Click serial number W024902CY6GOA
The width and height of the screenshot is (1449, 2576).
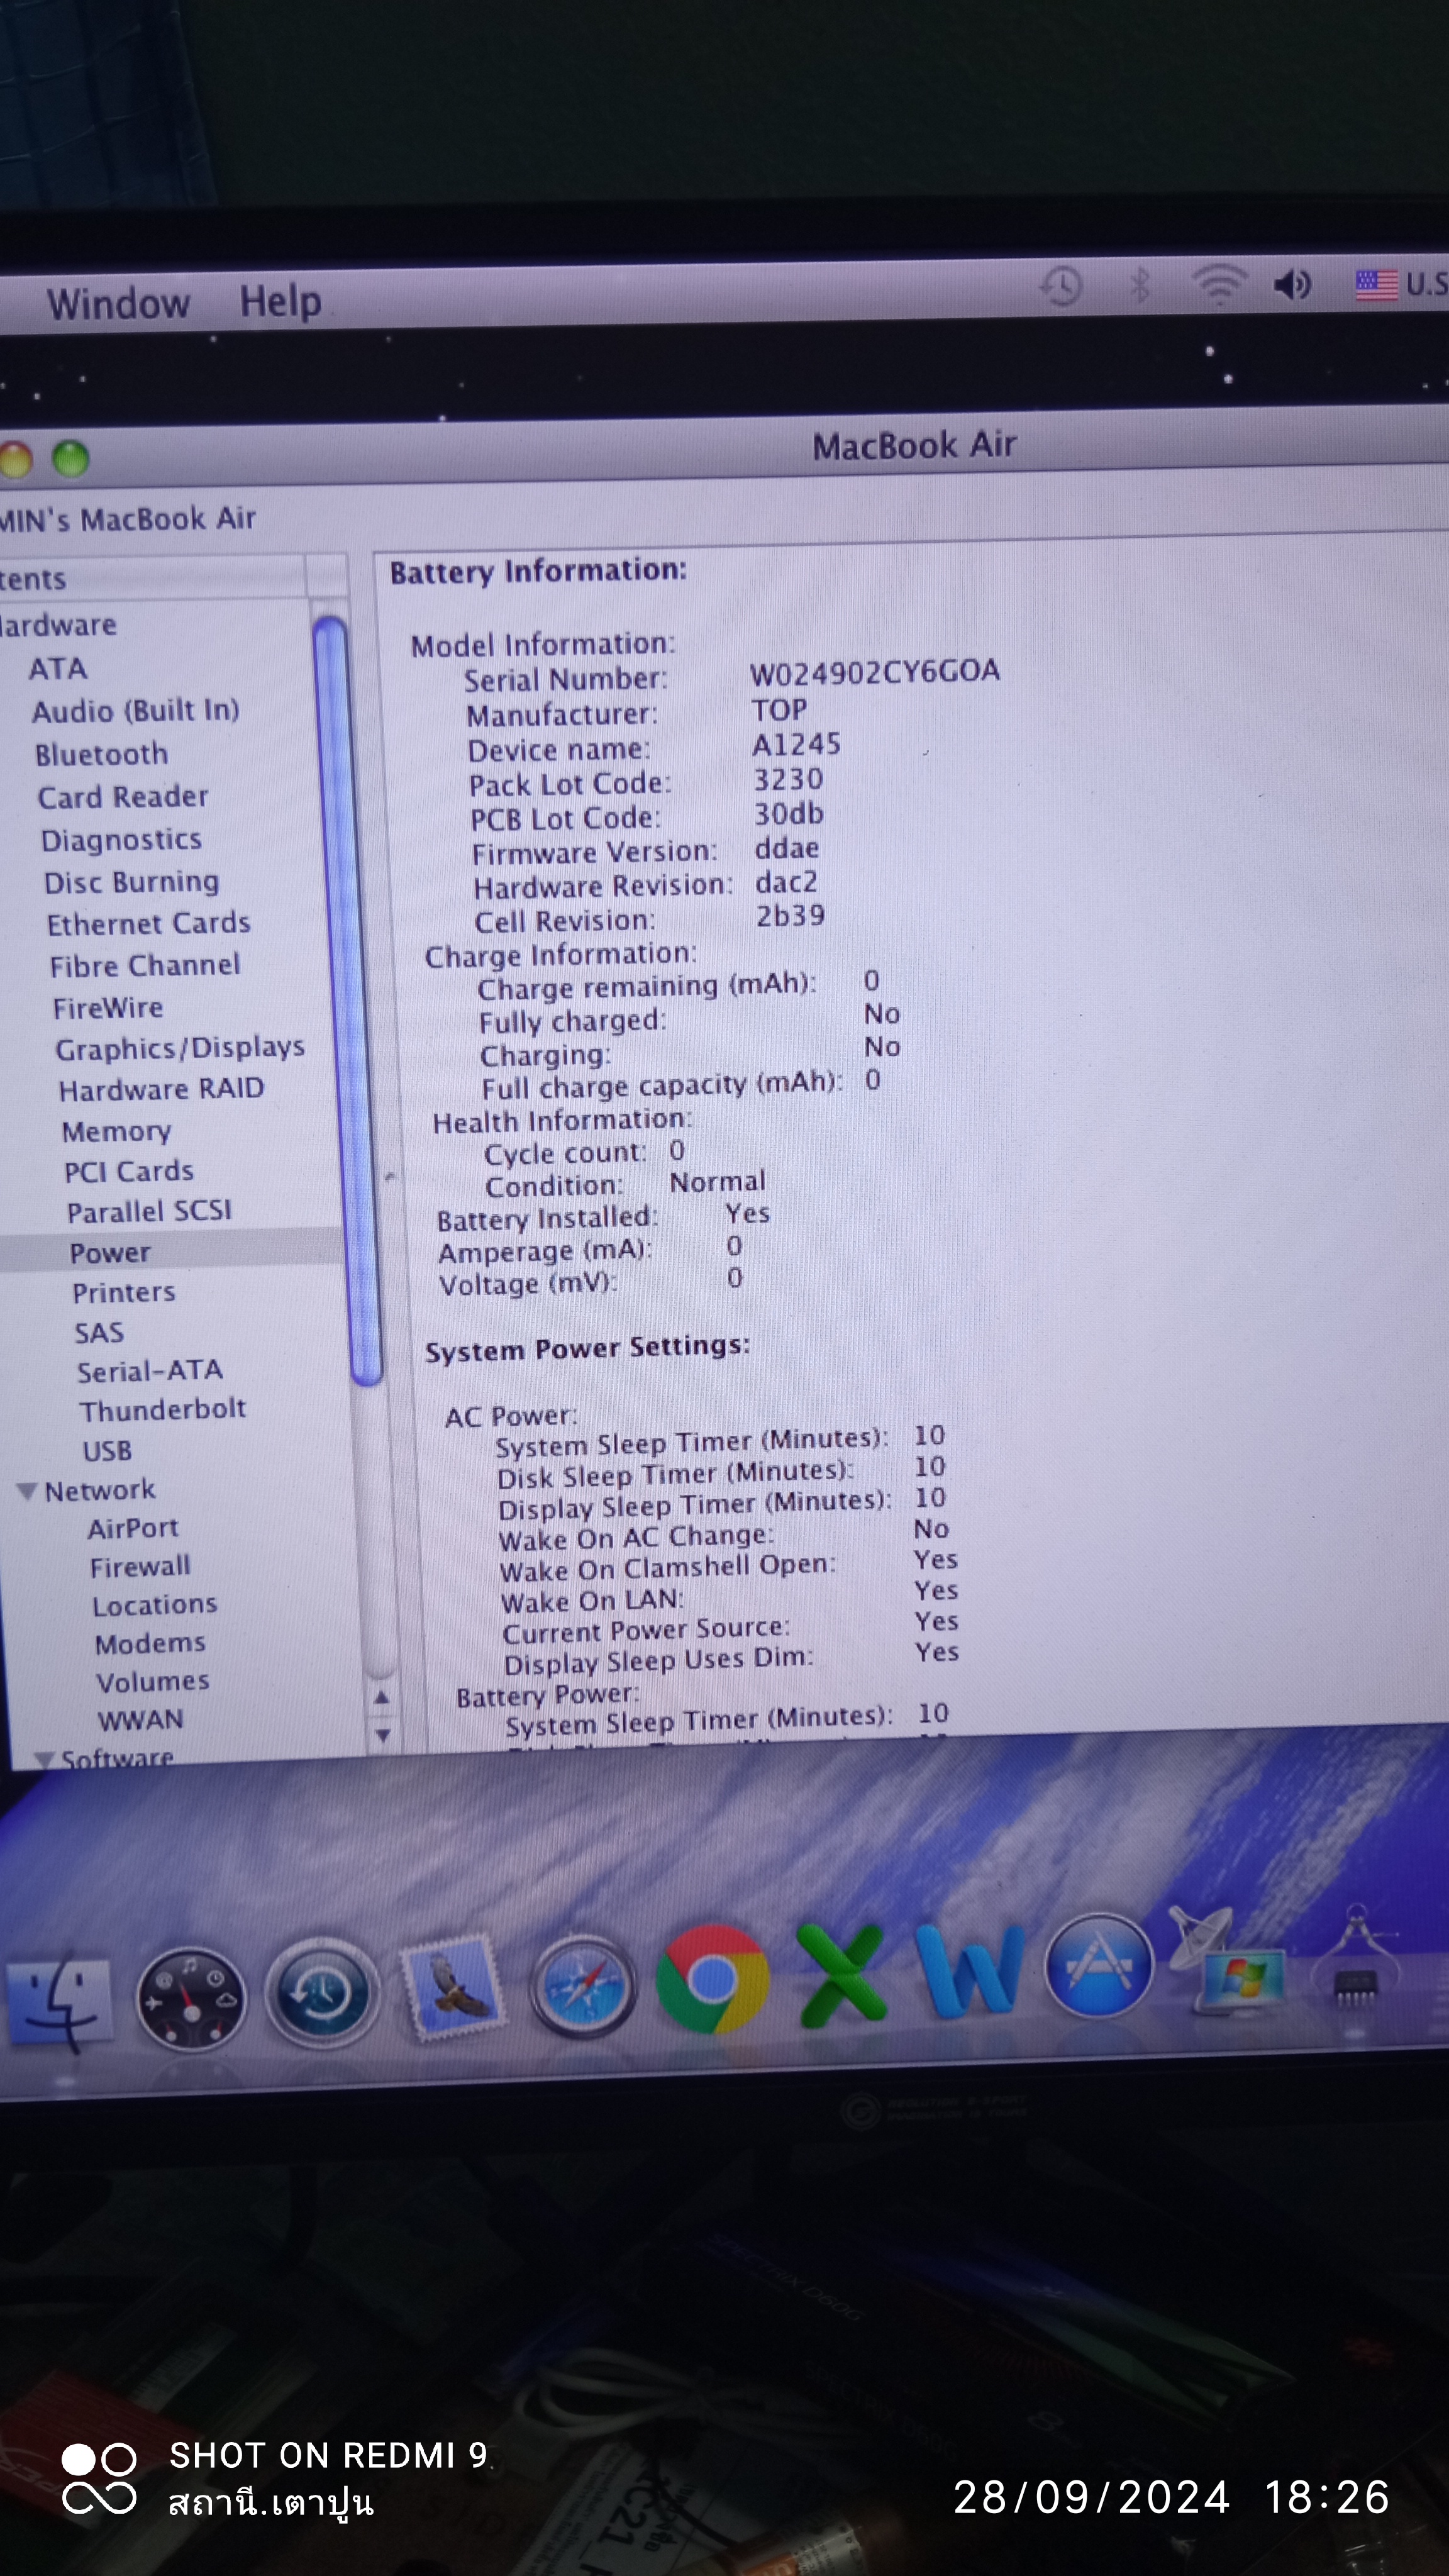[x=875, y=672]
